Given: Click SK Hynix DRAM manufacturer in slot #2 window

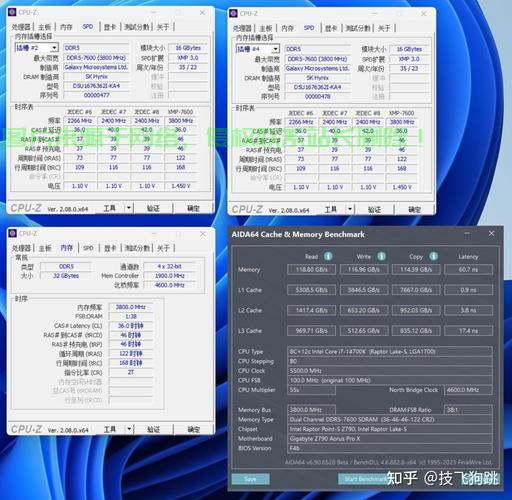Looking at the screenshot, I should tap(96, 77).
